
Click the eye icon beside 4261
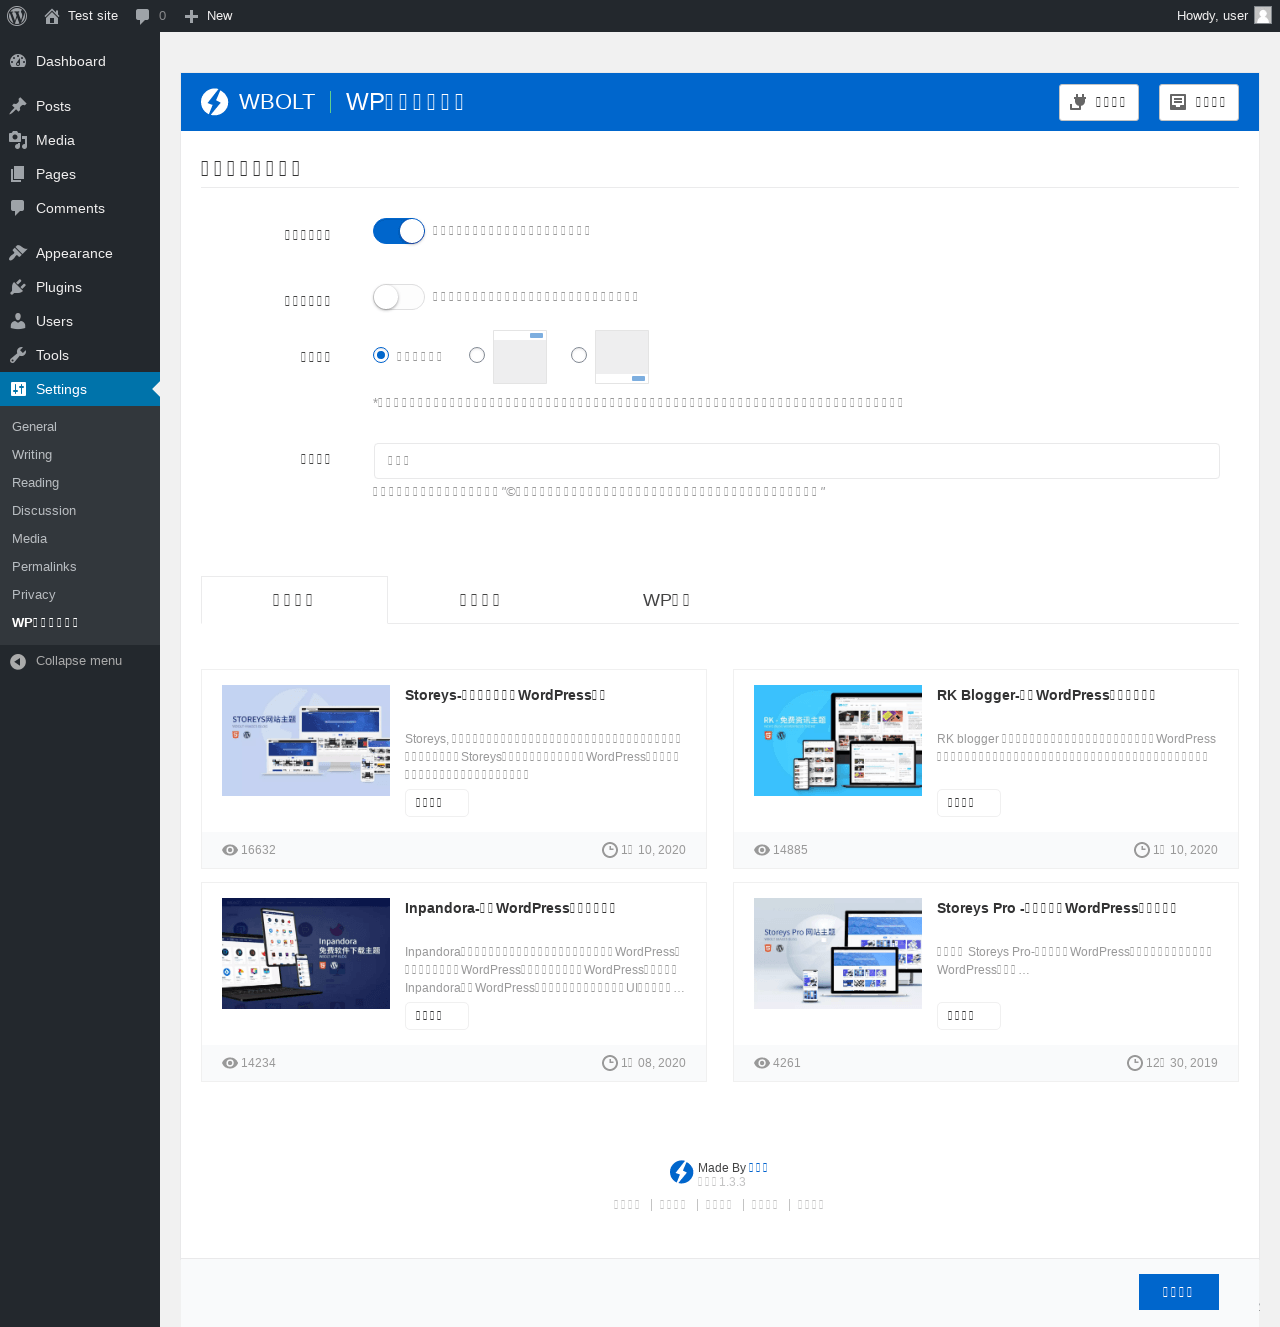point(762,1063)
